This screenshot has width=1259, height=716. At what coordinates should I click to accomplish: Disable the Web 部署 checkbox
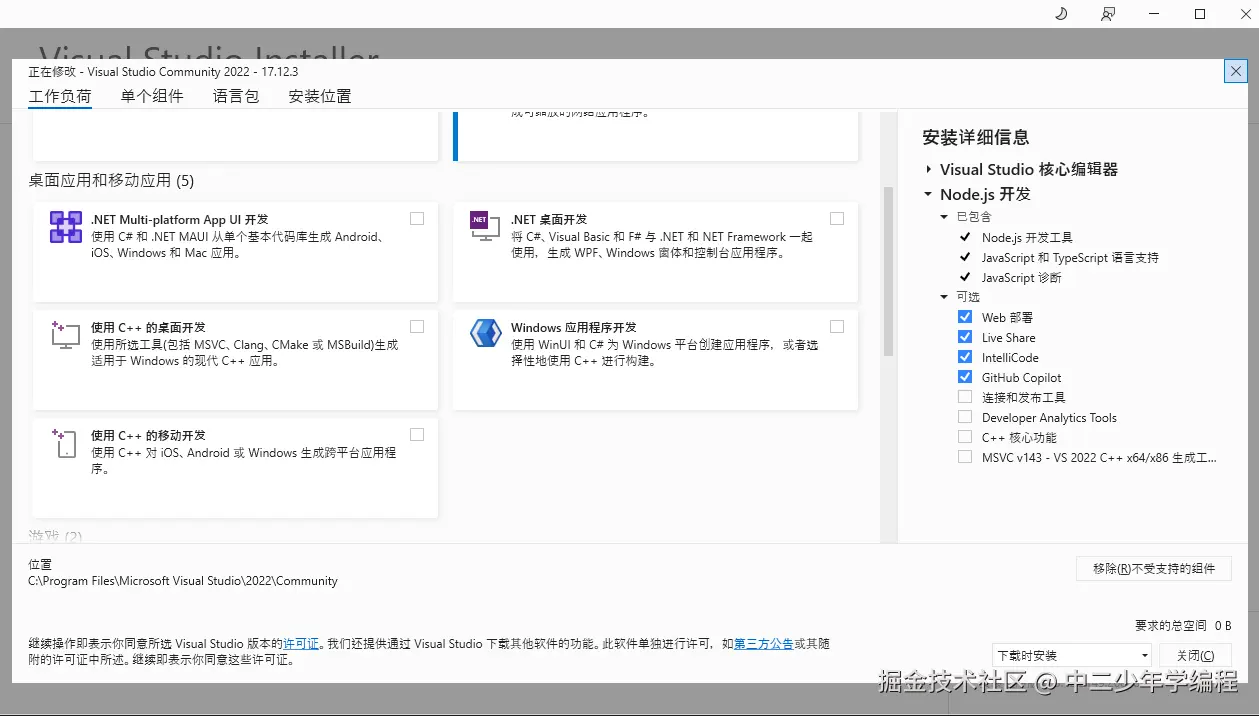coord(965,317)
